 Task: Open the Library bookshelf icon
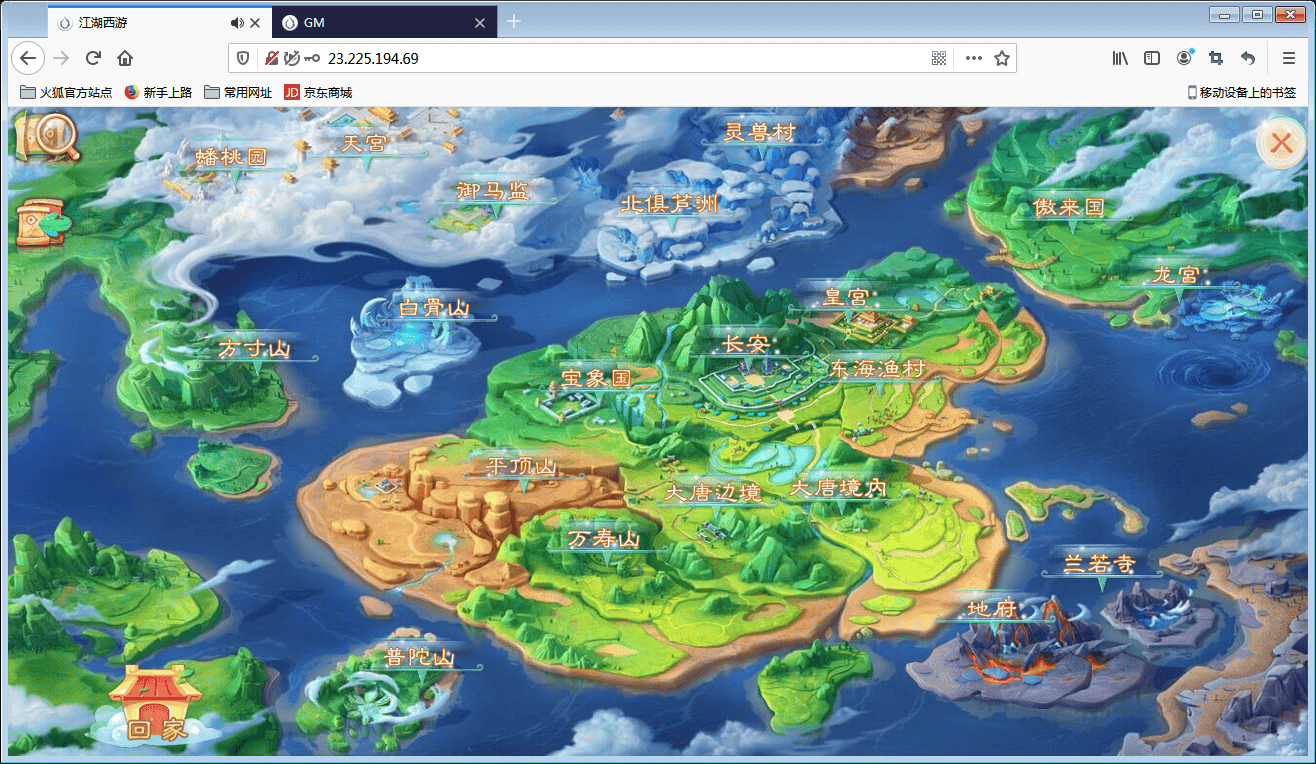click(x=1120, y=58)
